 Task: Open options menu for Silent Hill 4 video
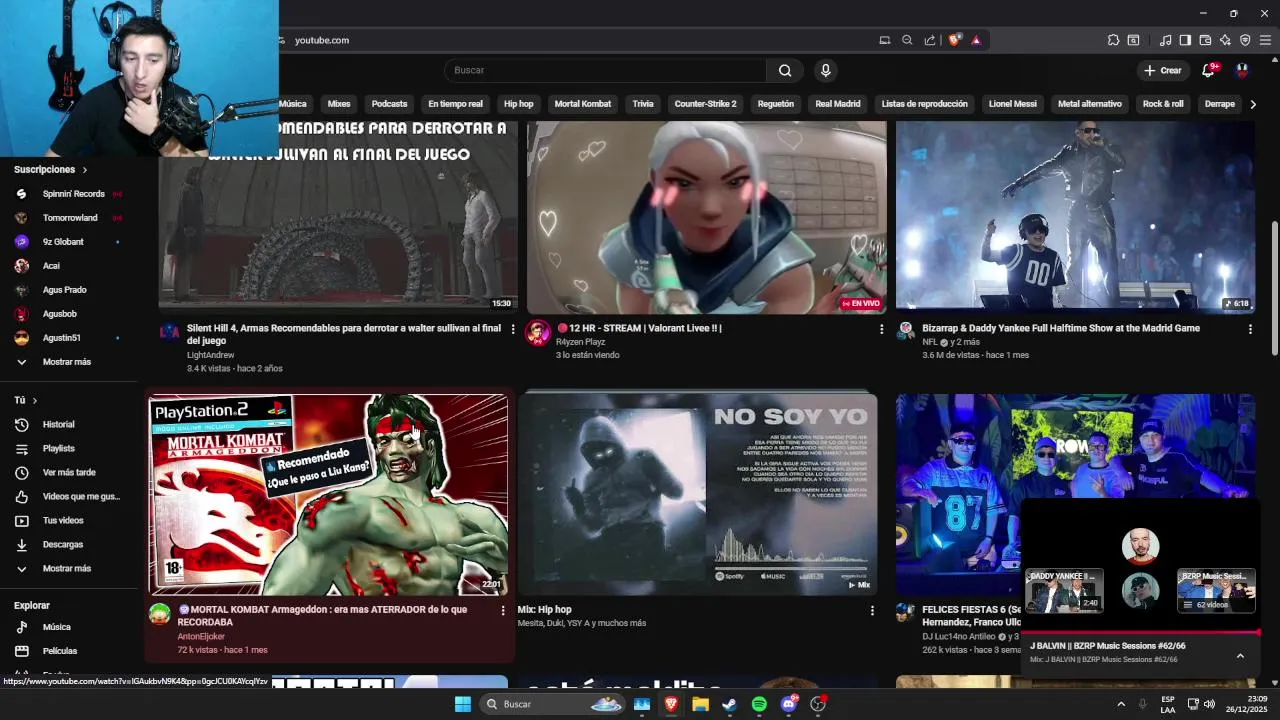pyautogui.click(x=513, y=329)
